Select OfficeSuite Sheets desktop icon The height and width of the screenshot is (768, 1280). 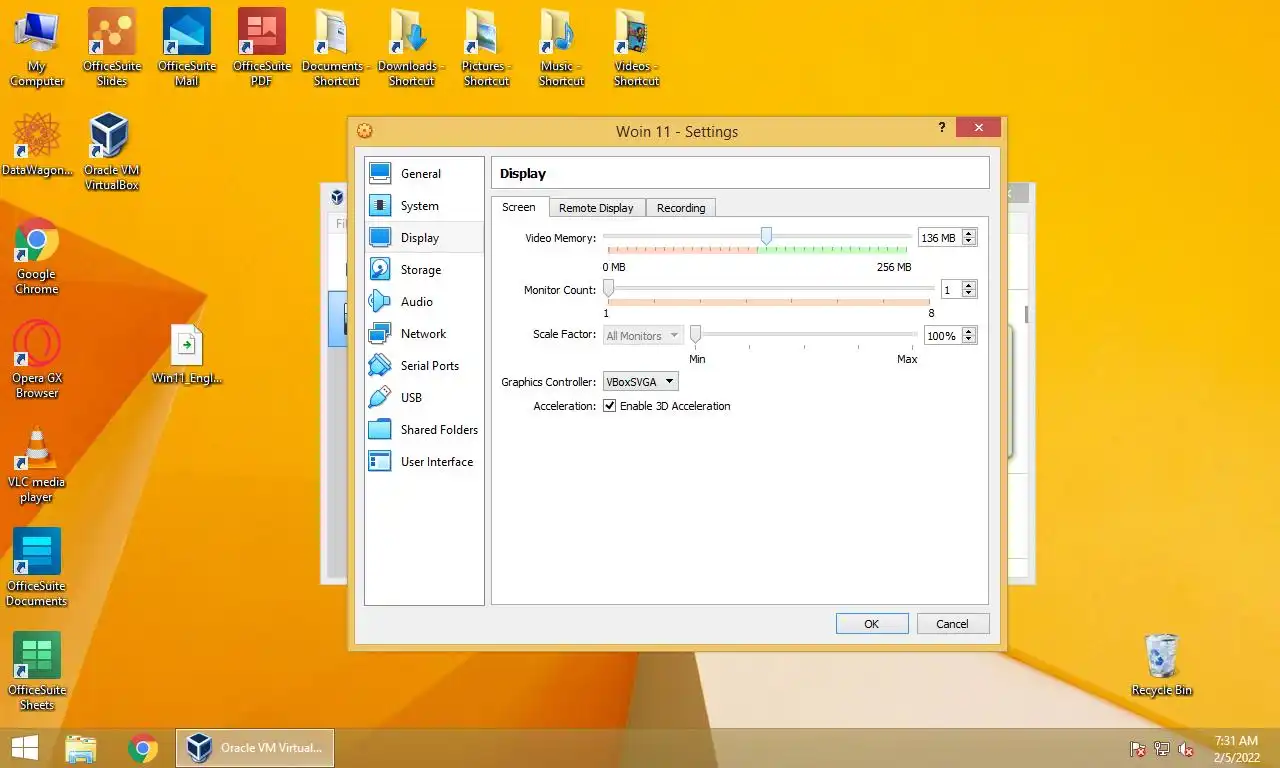(37, 672)
